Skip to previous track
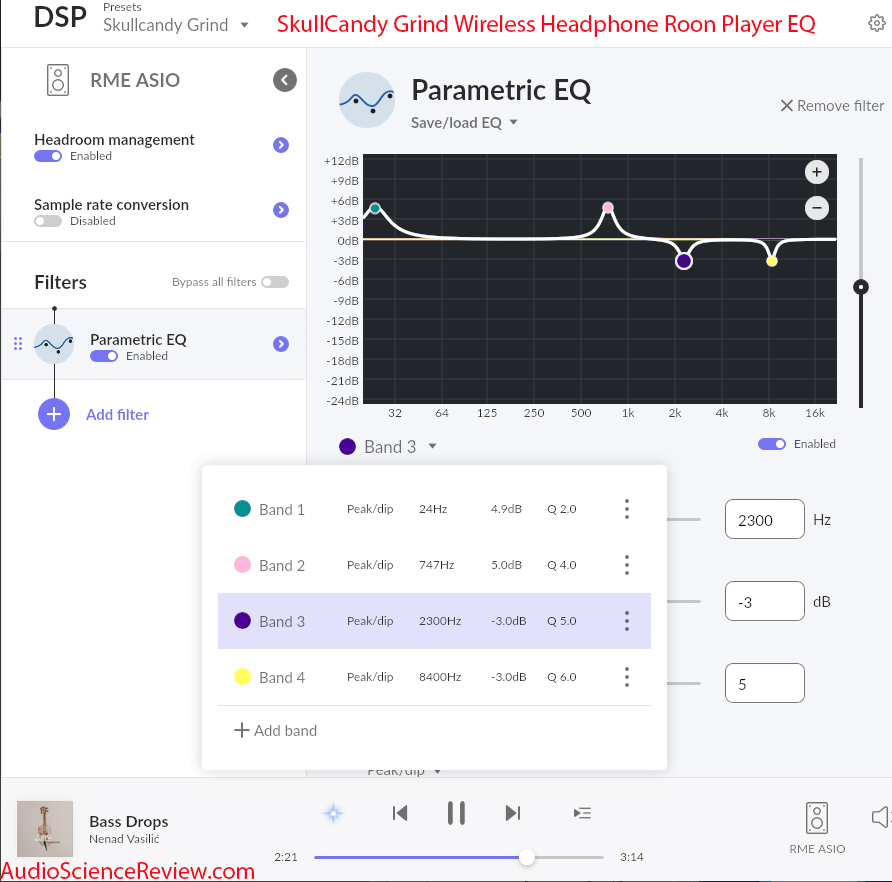Screen dimensions: 892x882 [400, 813]
